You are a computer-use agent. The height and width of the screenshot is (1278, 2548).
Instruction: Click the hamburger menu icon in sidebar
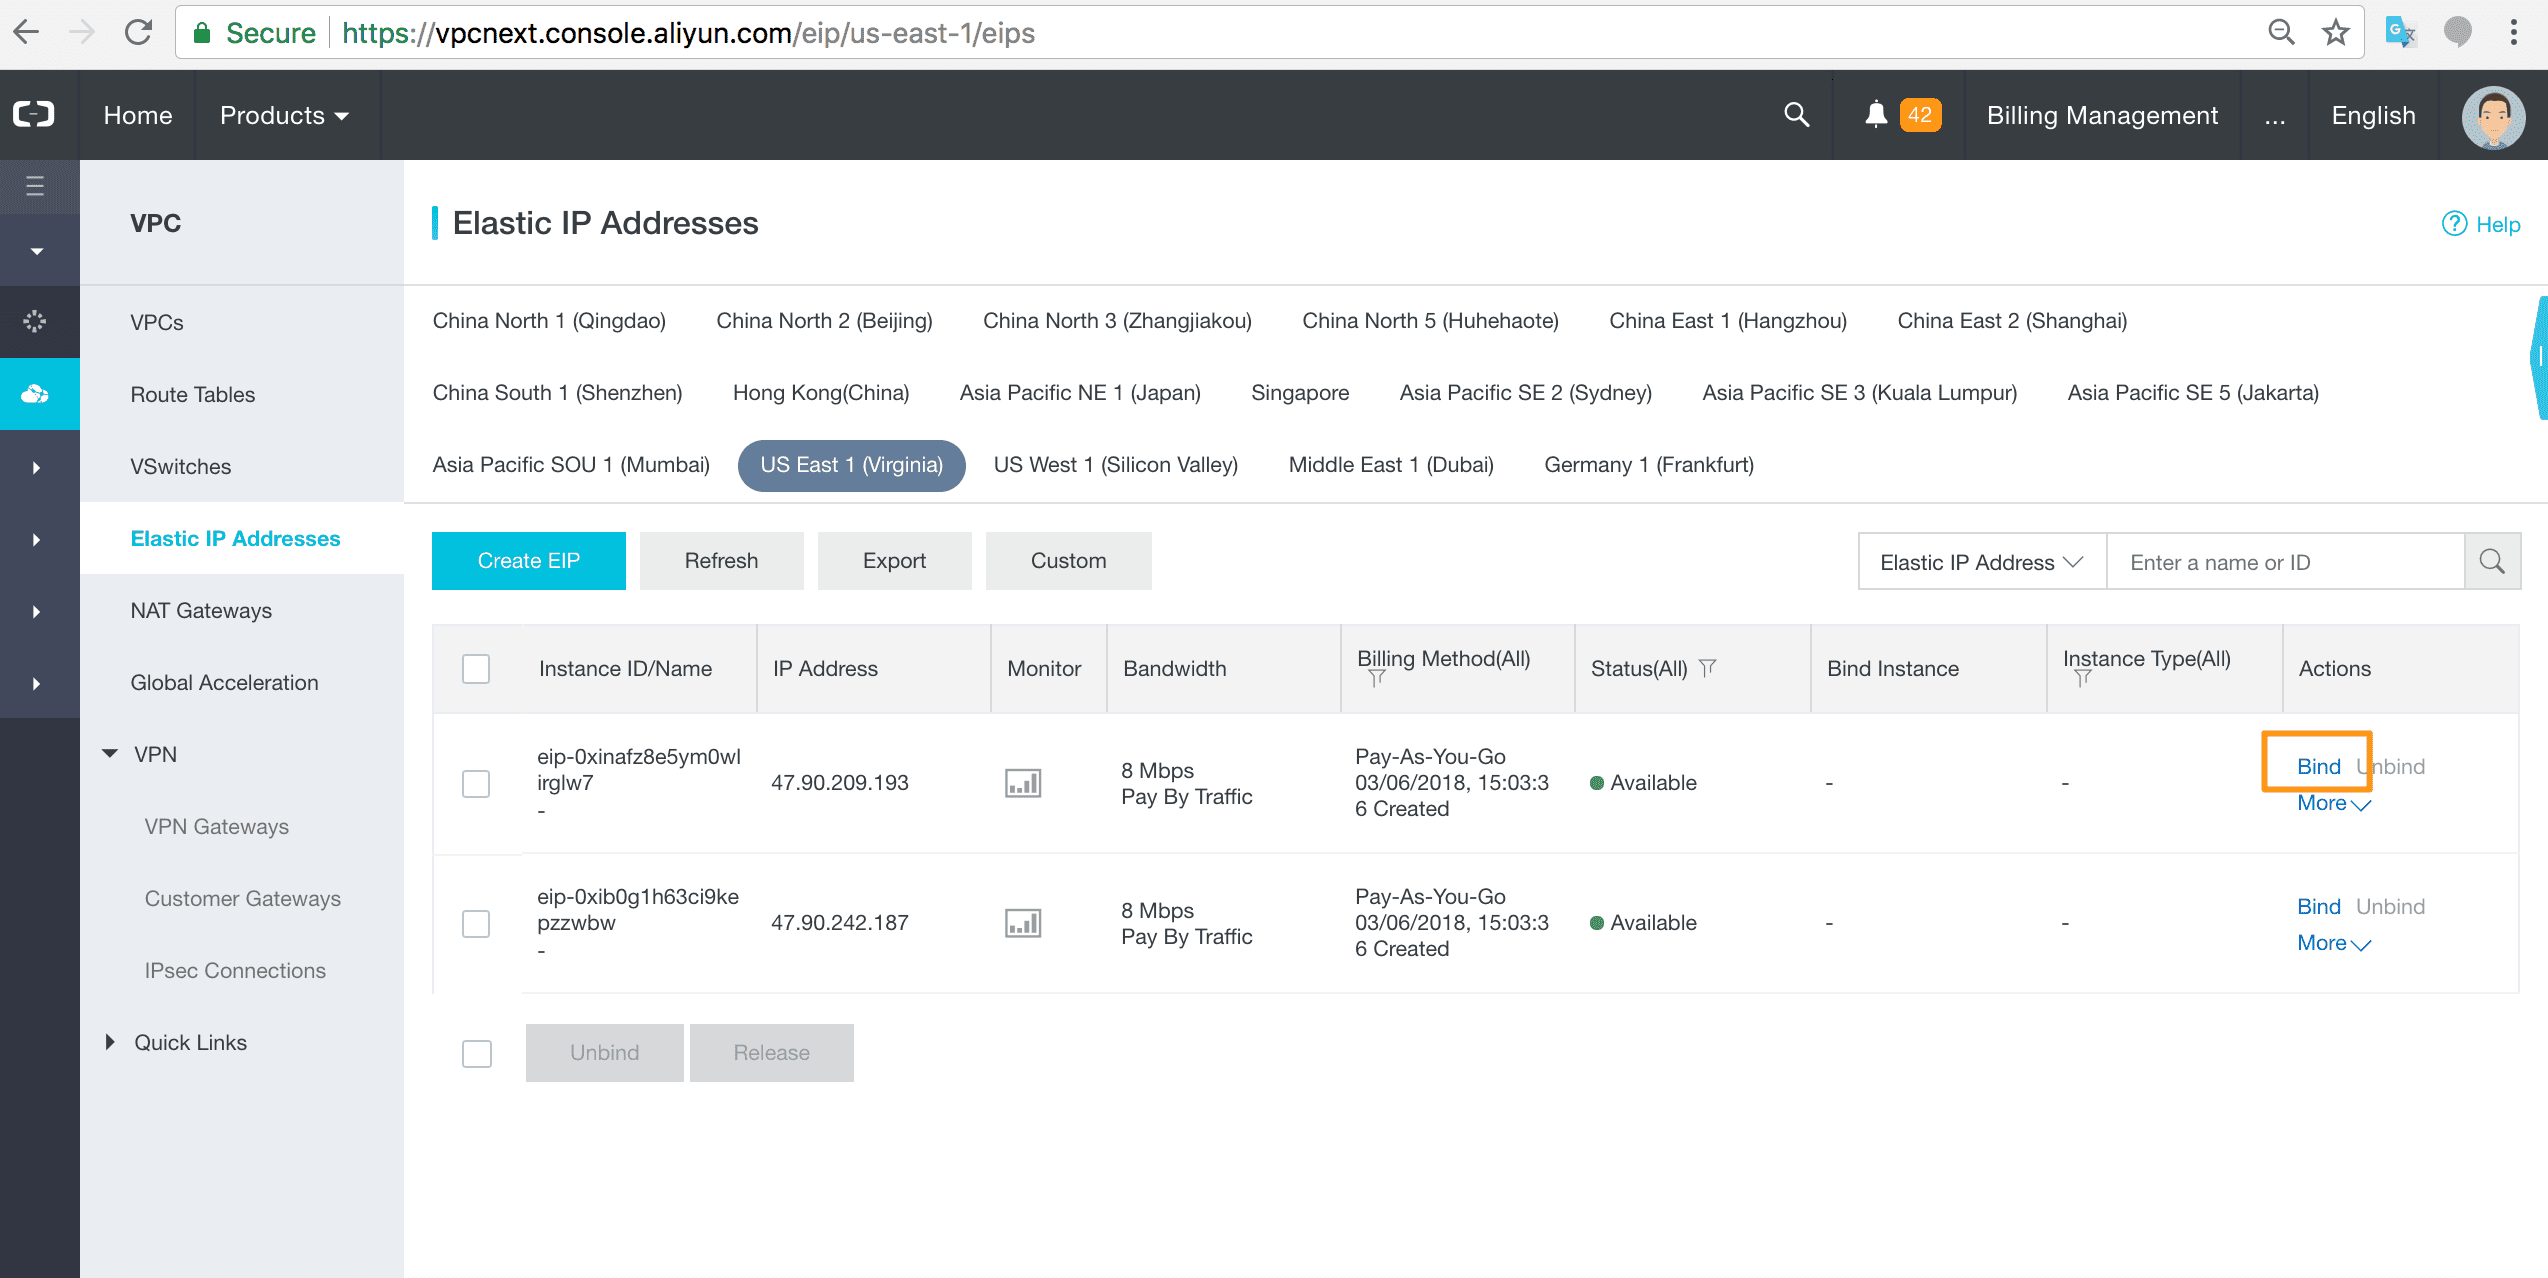point(36,186)
